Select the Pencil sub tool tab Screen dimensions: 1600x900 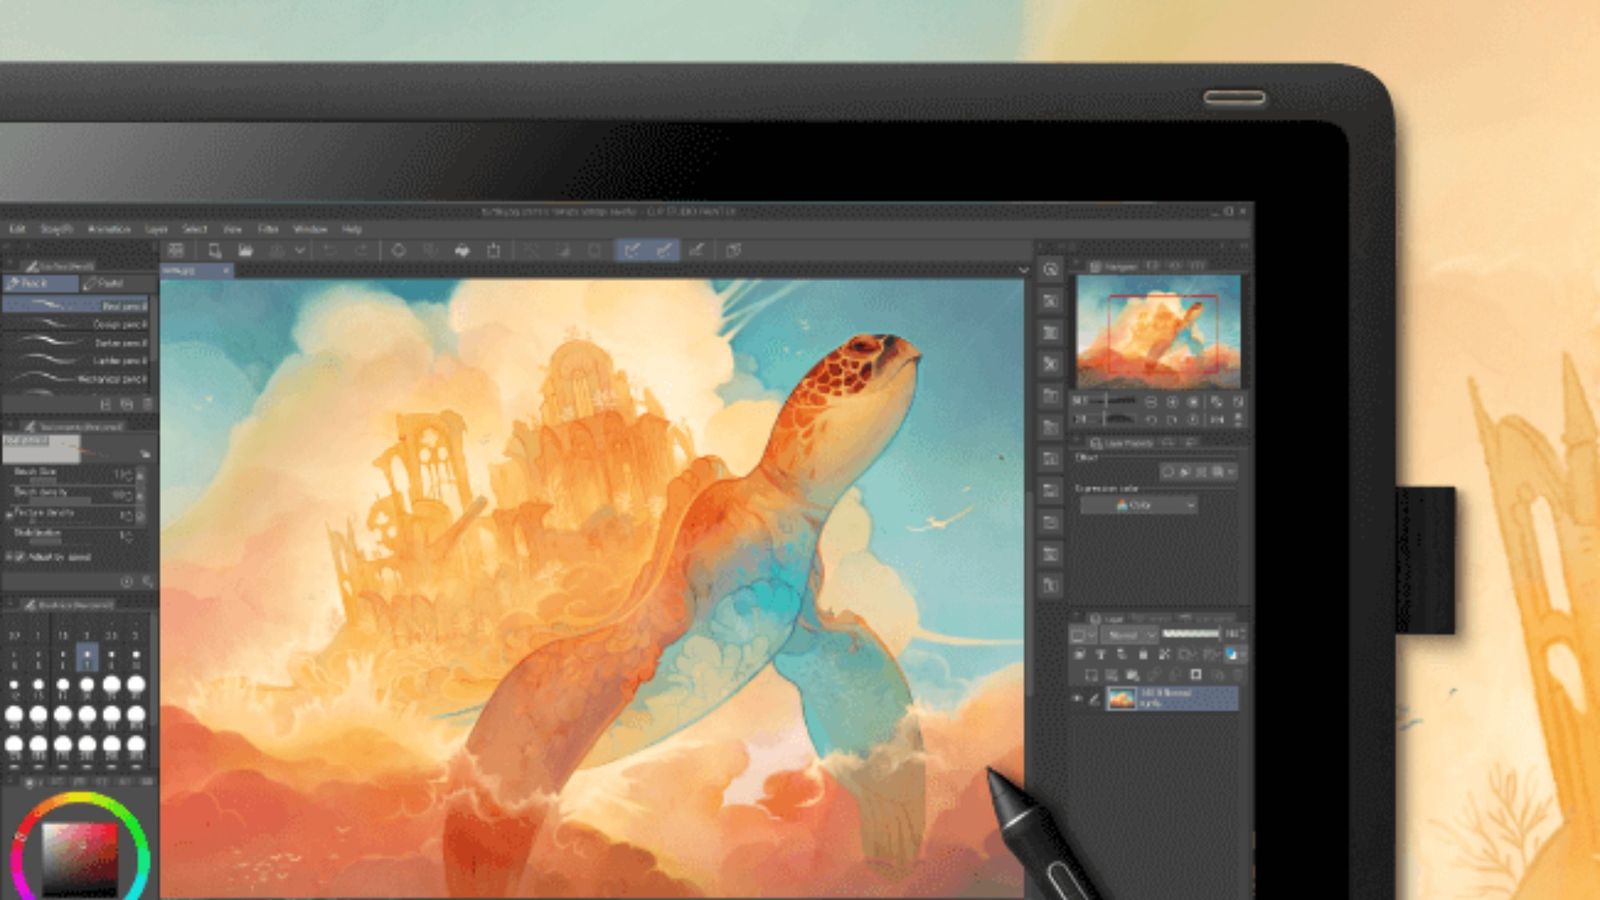[x=40, y=284]
